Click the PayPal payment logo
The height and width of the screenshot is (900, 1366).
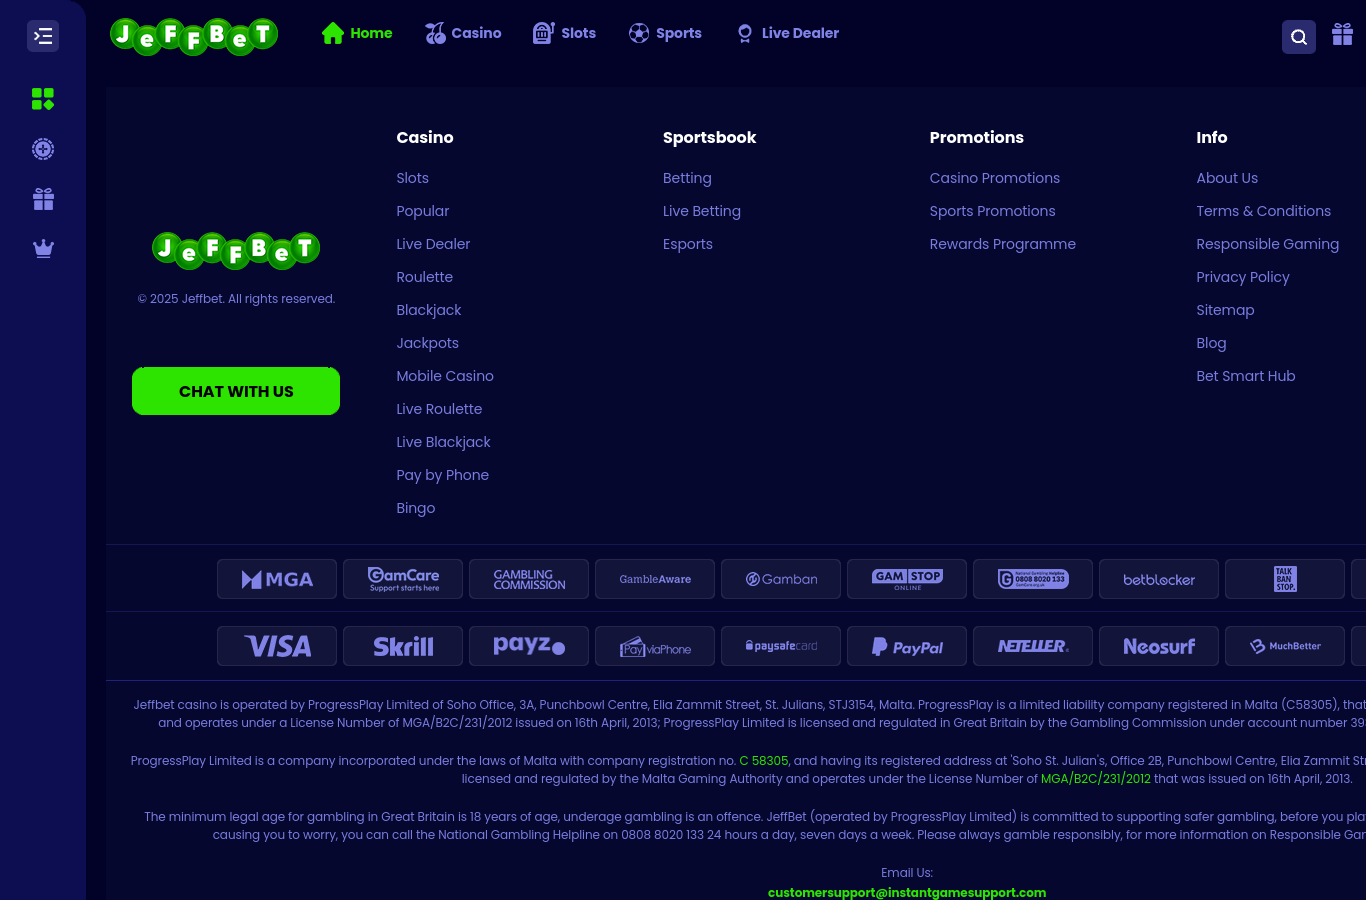point(907,646)
